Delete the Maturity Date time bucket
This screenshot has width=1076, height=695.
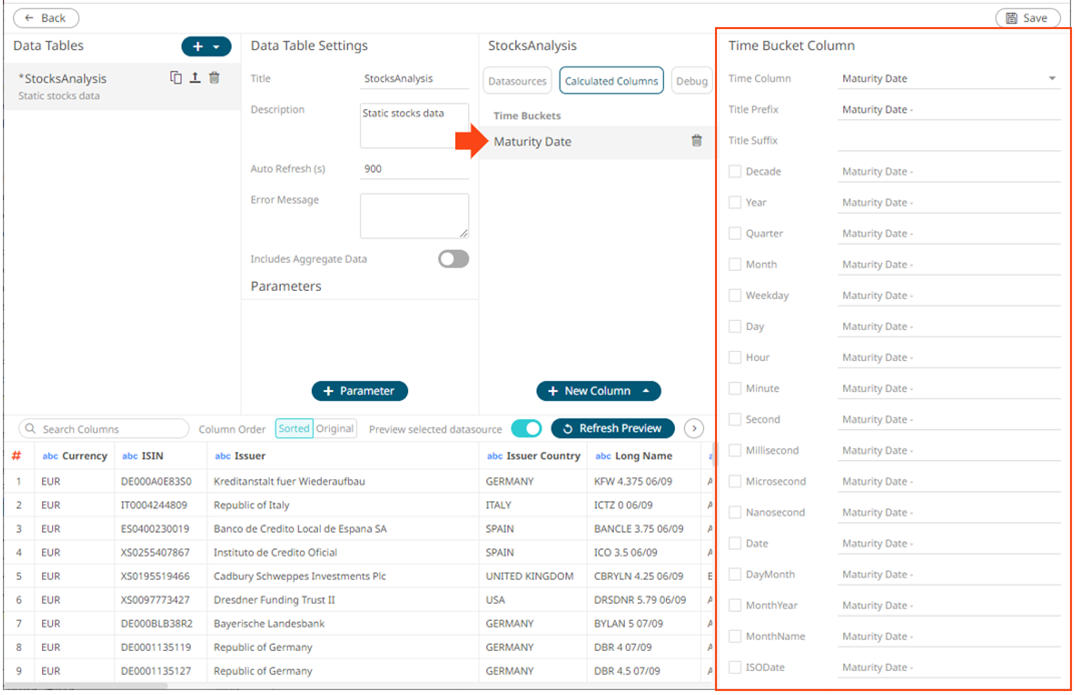[697, 141]
